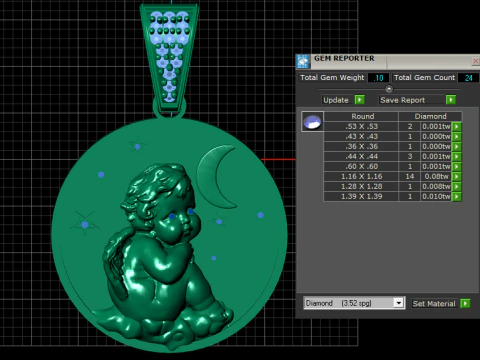Image resolution: width=480 pixels, height=360 pixels.
Task: Select the crescent moon on the pendant
Action: [x=208, y=177]
